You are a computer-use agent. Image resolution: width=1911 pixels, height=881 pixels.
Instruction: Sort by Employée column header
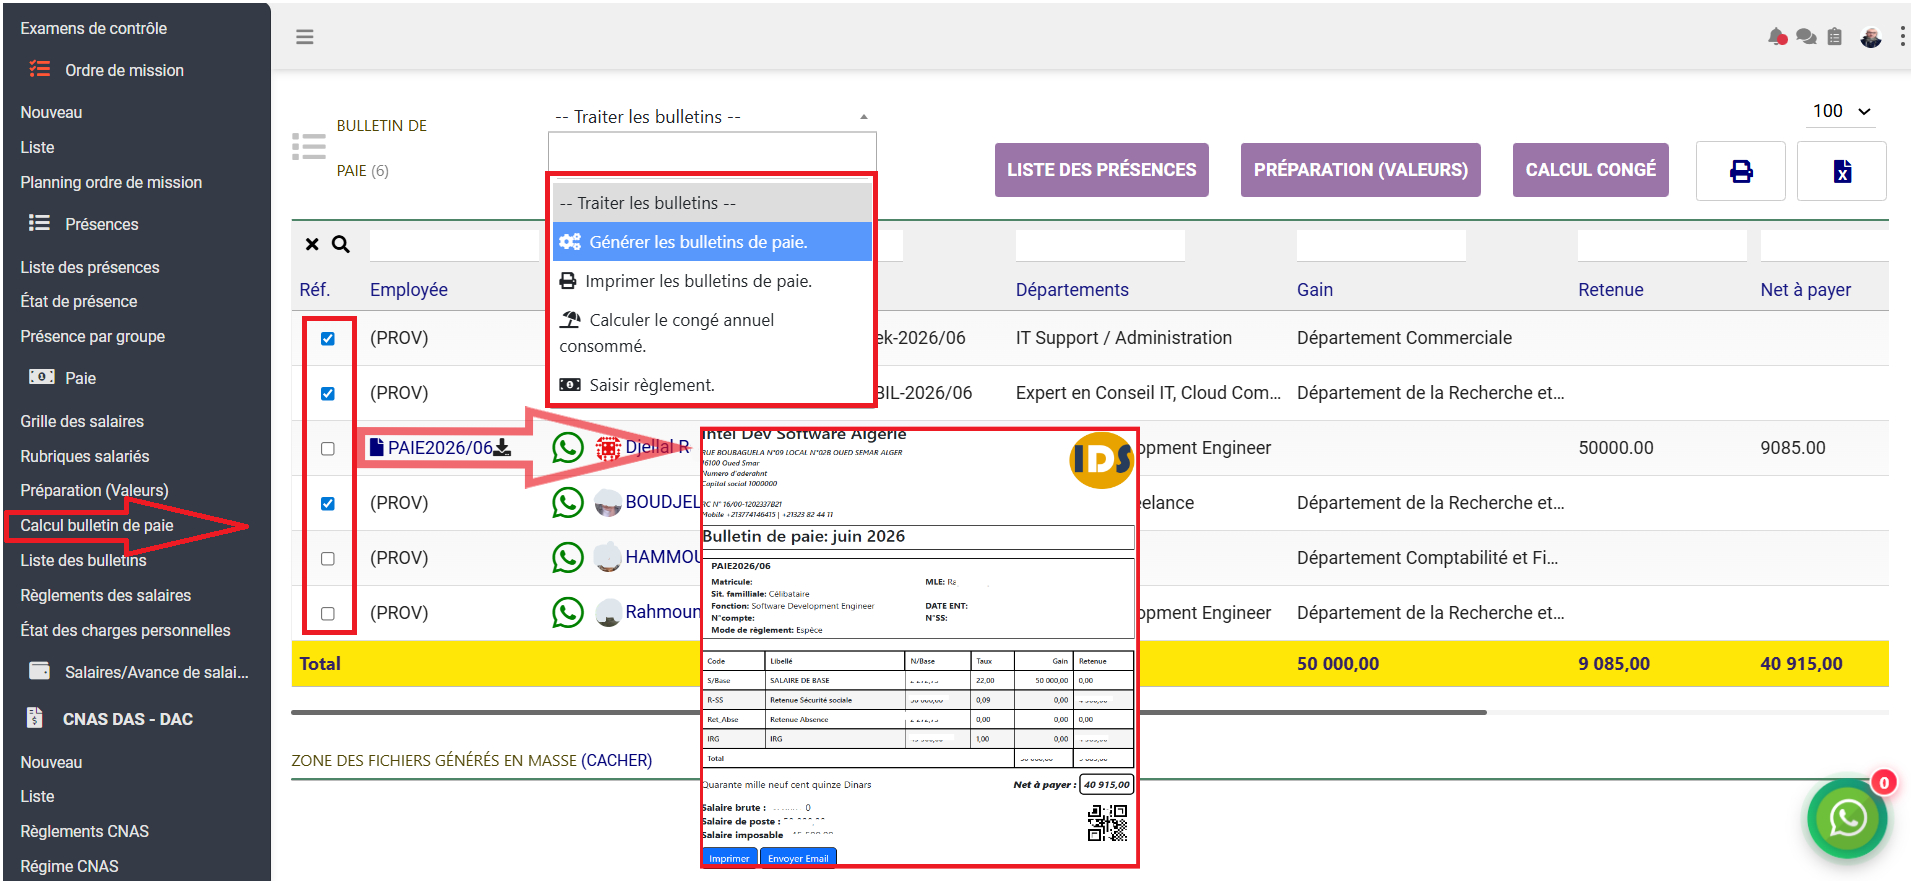(409, 290)
